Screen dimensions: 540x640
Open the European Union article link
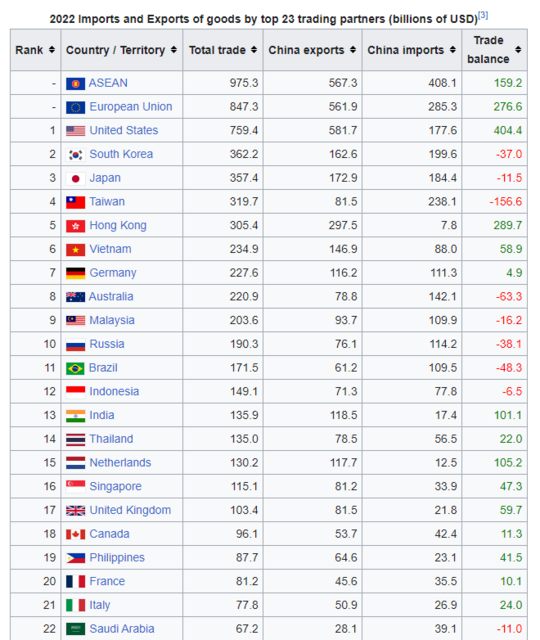point(131,107)
